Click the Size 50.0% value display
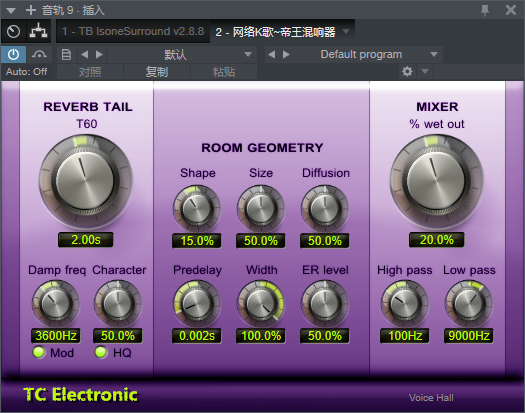The height and width of the screenshot is (413, 525). click(261, 241)
